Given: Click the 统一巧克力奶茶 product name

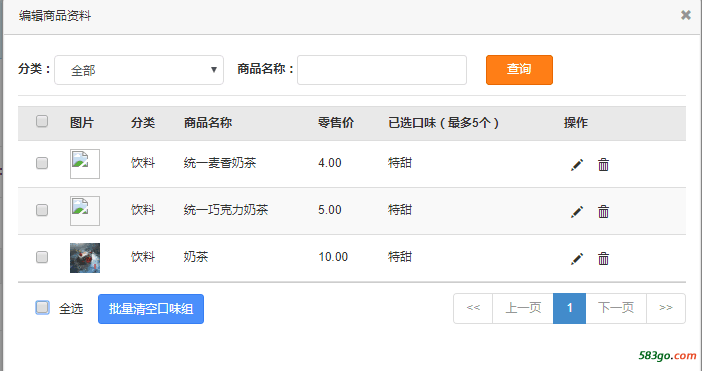Looking at the screenshot, I should 226,210.
